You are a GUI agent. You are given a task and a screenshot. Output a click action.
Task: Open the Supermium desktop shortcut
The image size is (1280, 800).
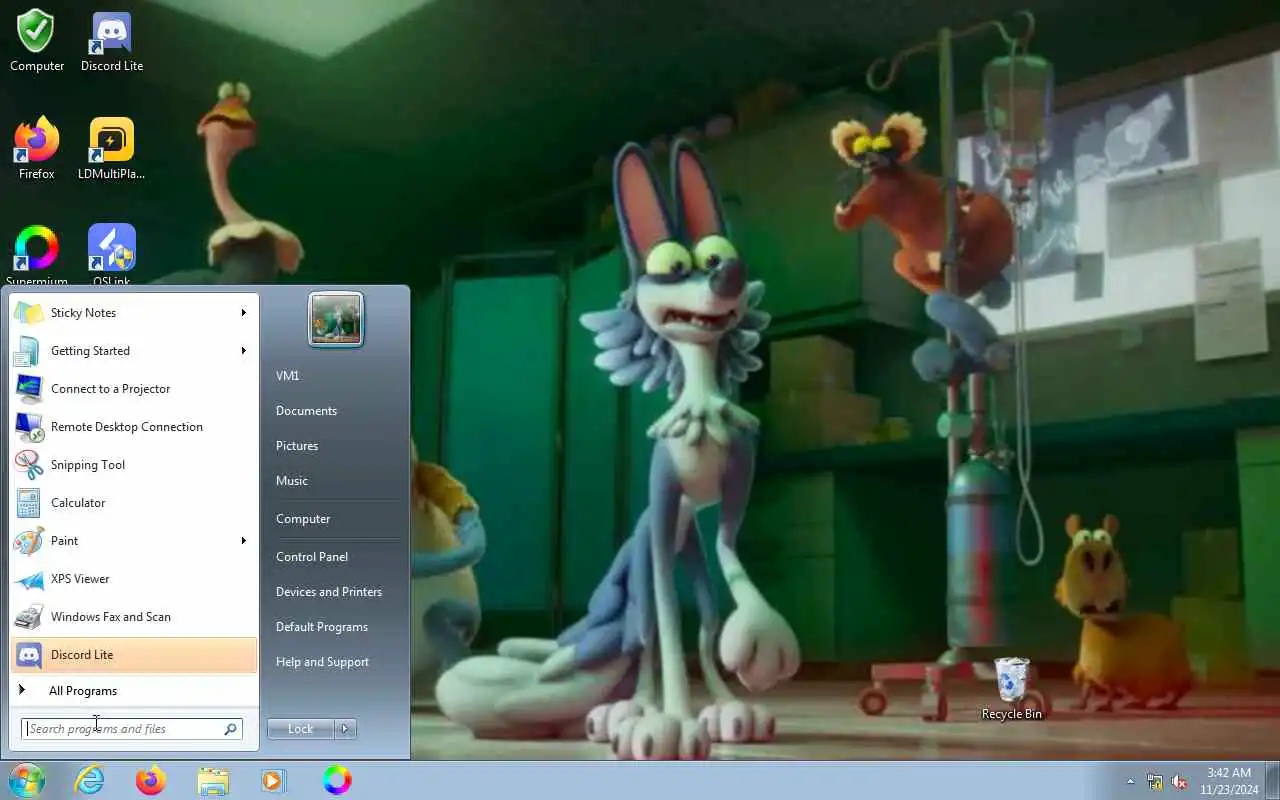(37, 256)
